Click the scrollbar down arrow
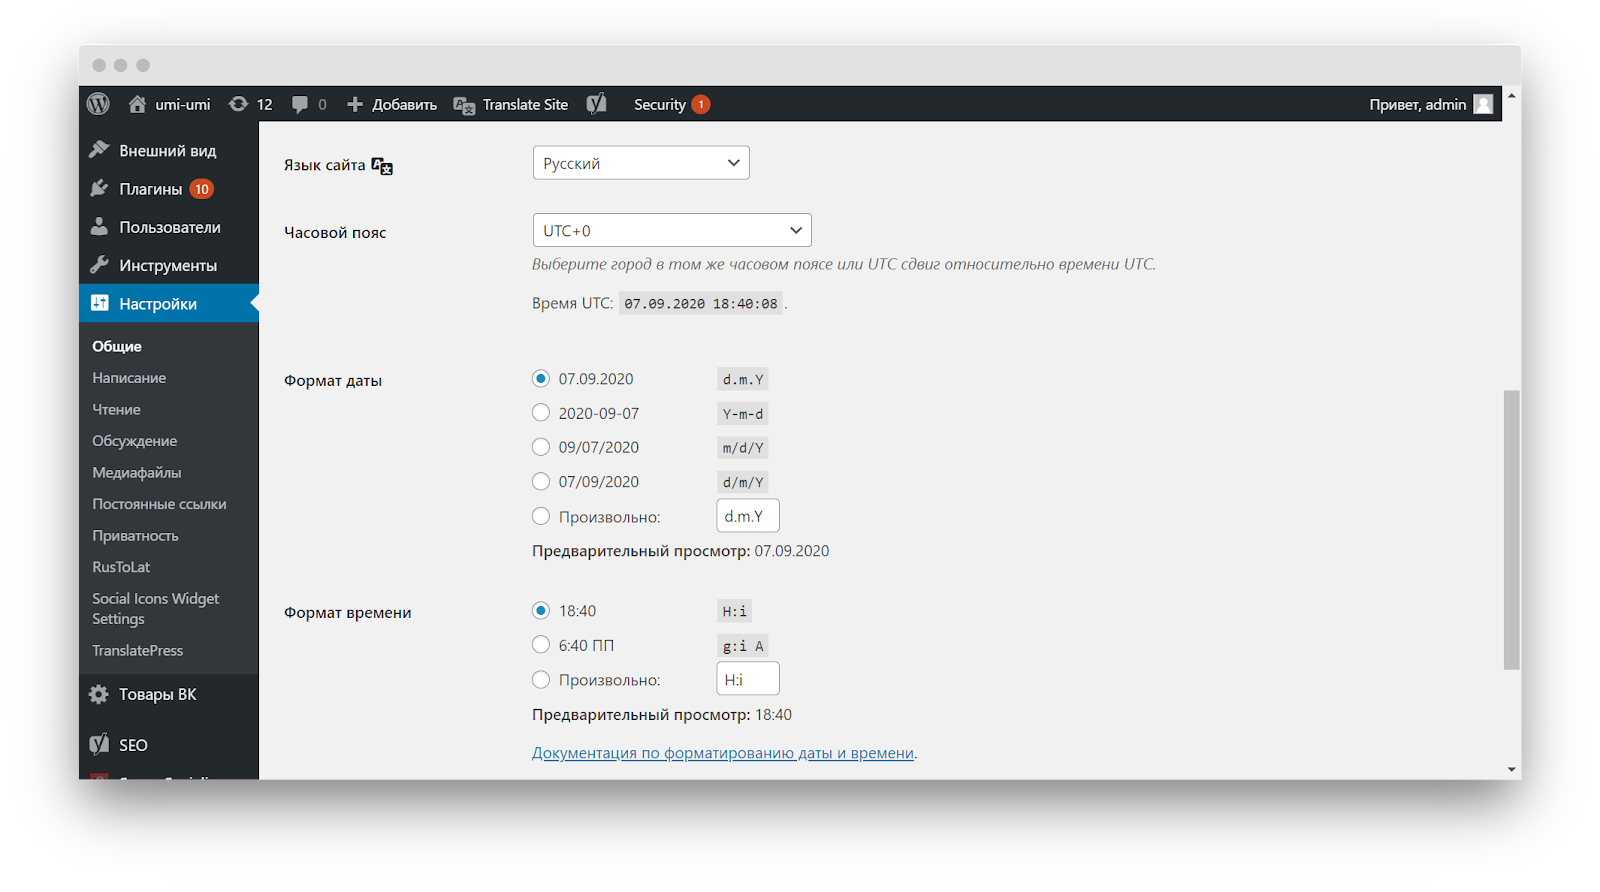 point(1512,769)
